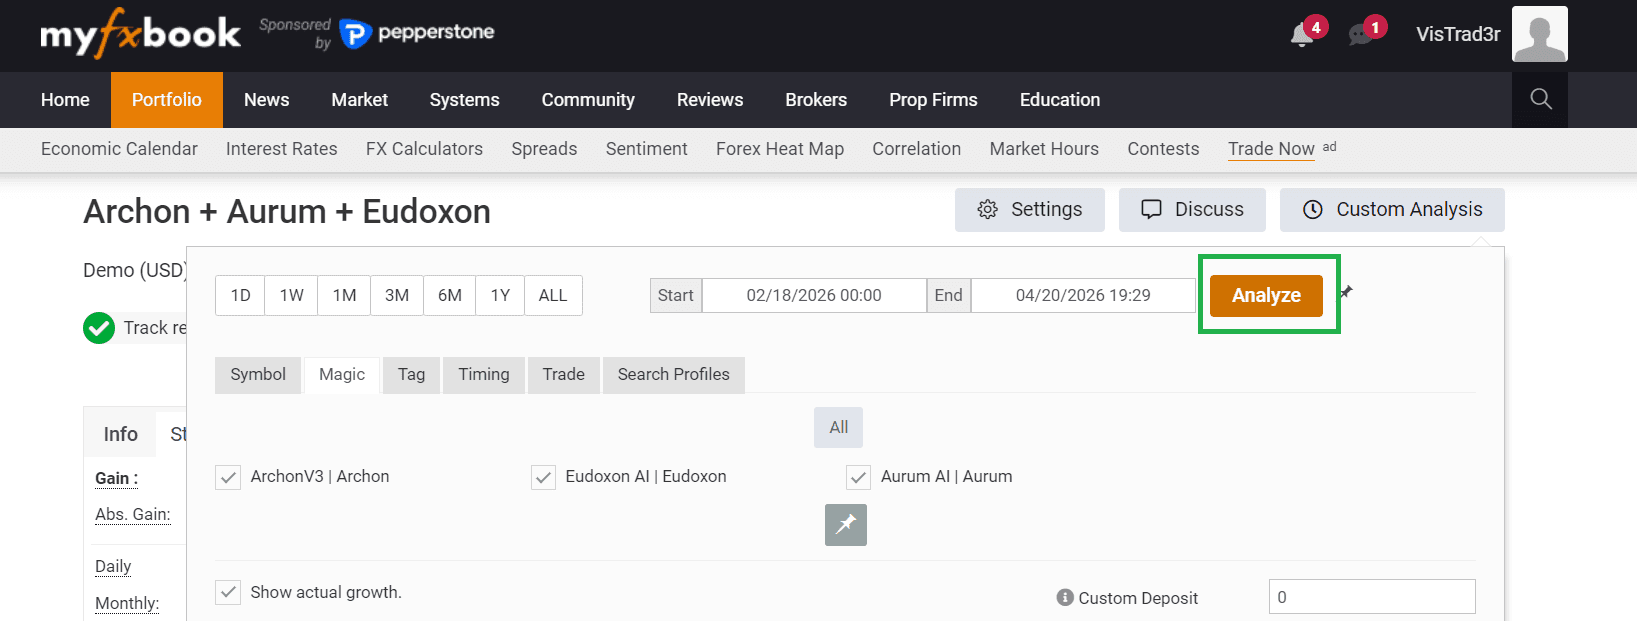
Task: Go to Home in main navigation
Action: tap(65, 100)
